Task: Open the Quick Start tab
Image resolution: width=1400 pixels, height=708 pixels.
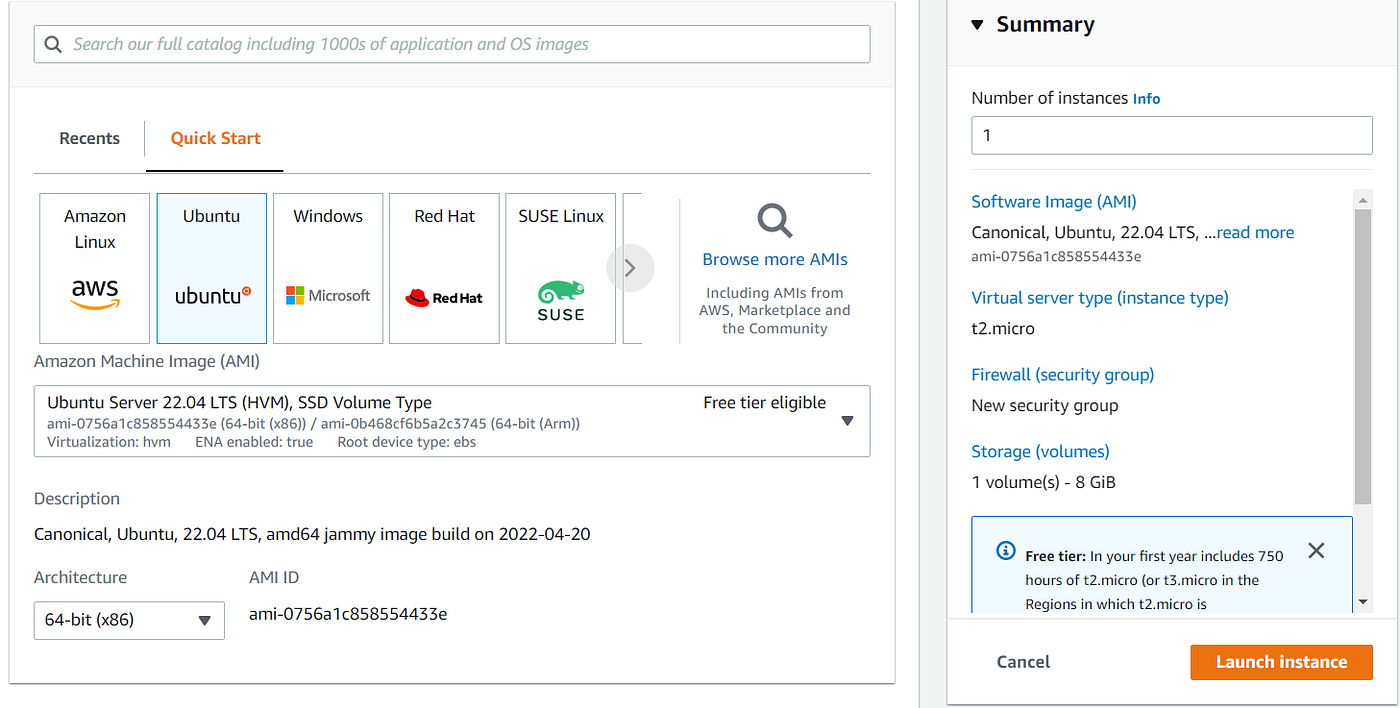Action: point(214,138)
